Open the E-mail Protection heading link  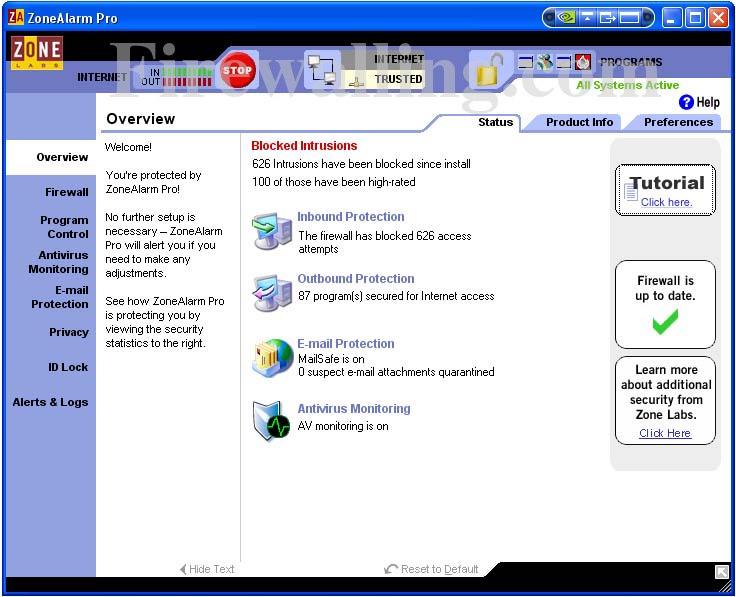click(x=345, y=344)
